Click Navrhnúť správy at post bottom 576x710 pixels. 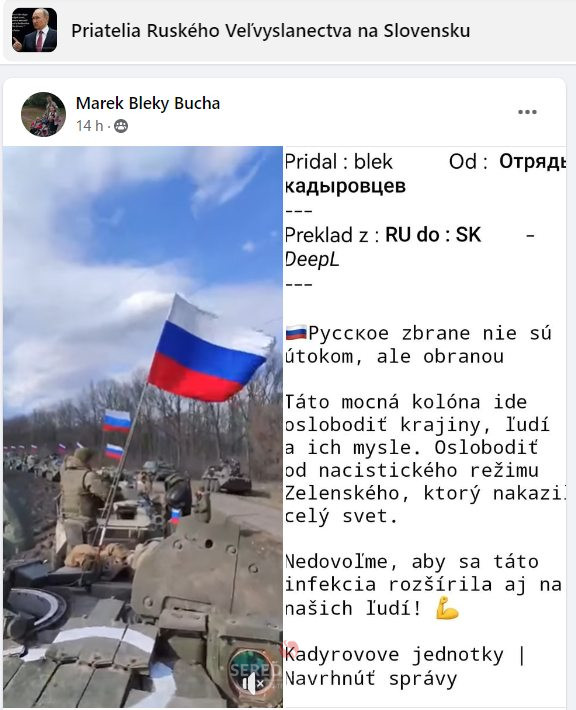pos(371,679)
